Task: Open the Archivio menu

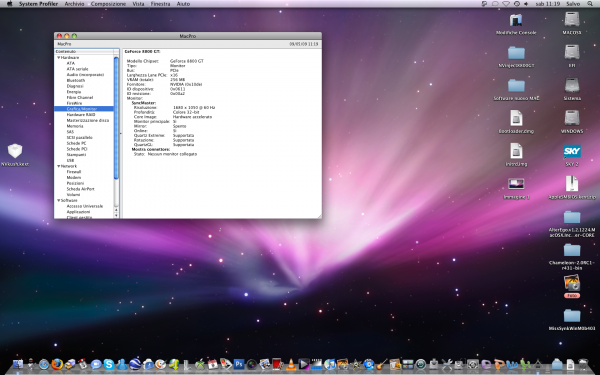Action: 74,4
